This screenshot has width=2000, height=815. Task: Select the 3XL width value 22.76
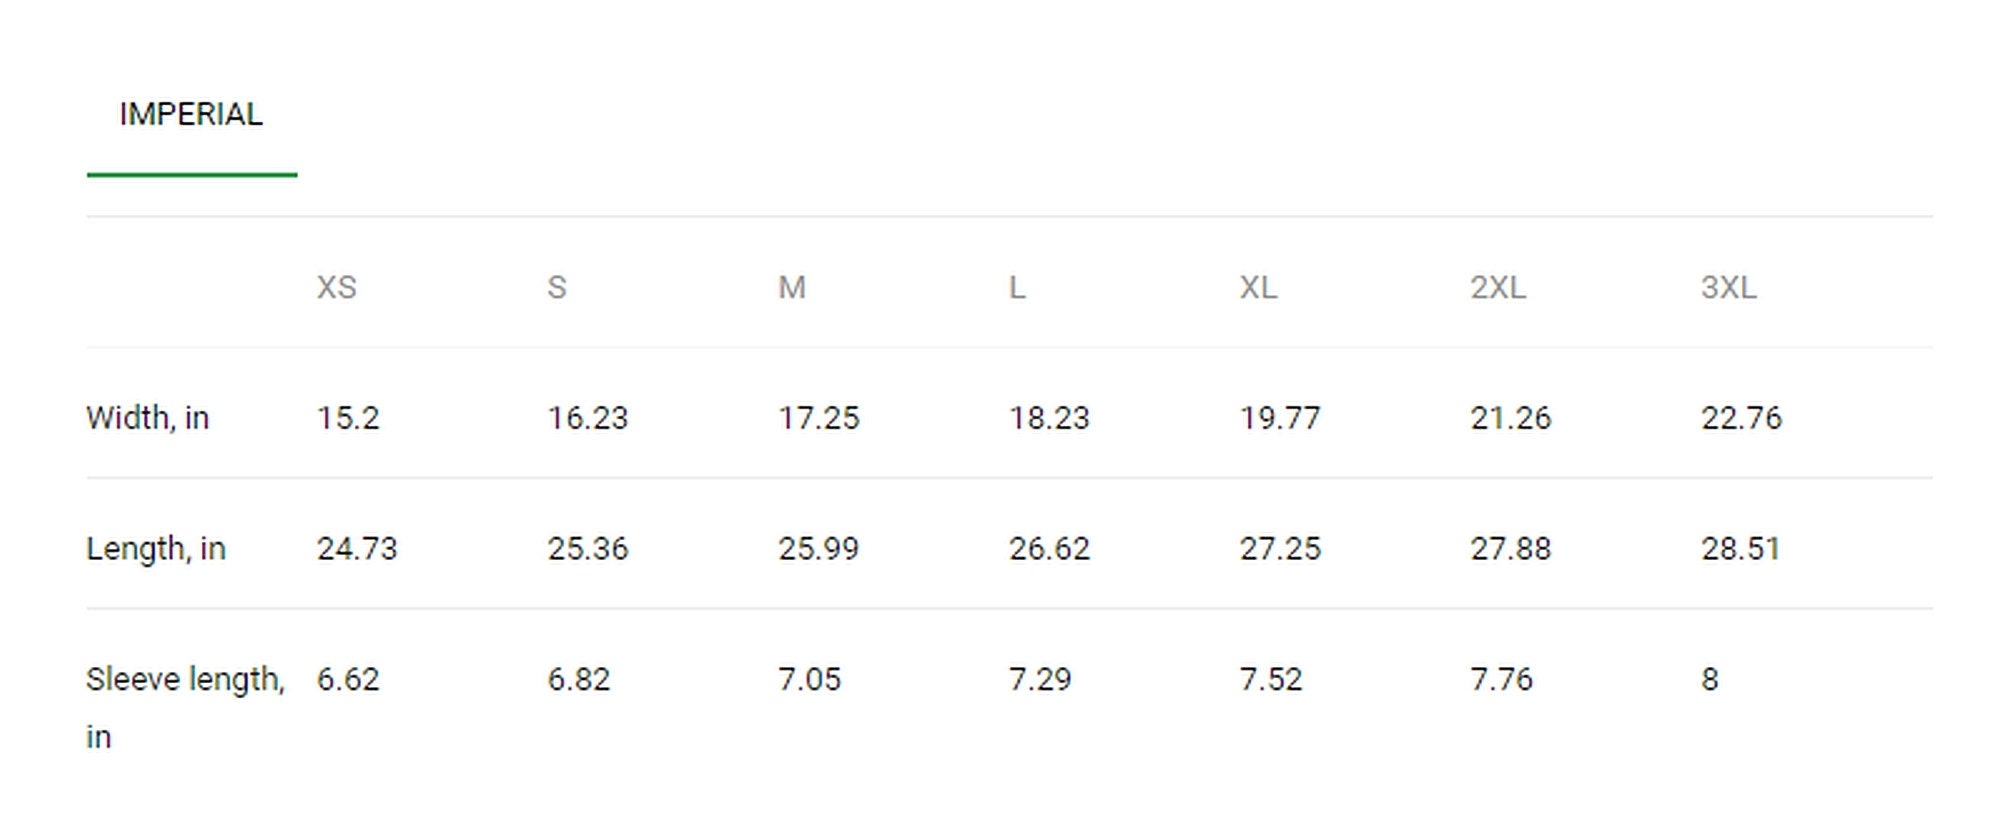1741,418
